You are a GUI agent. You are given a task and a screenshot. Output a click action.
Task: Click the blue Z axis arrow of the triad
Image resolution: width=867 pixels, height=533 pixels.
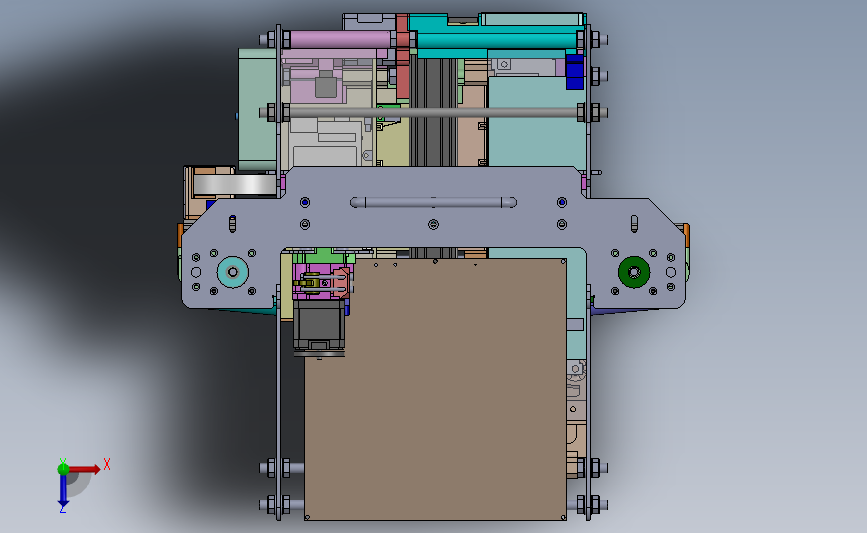coord(63,490)
